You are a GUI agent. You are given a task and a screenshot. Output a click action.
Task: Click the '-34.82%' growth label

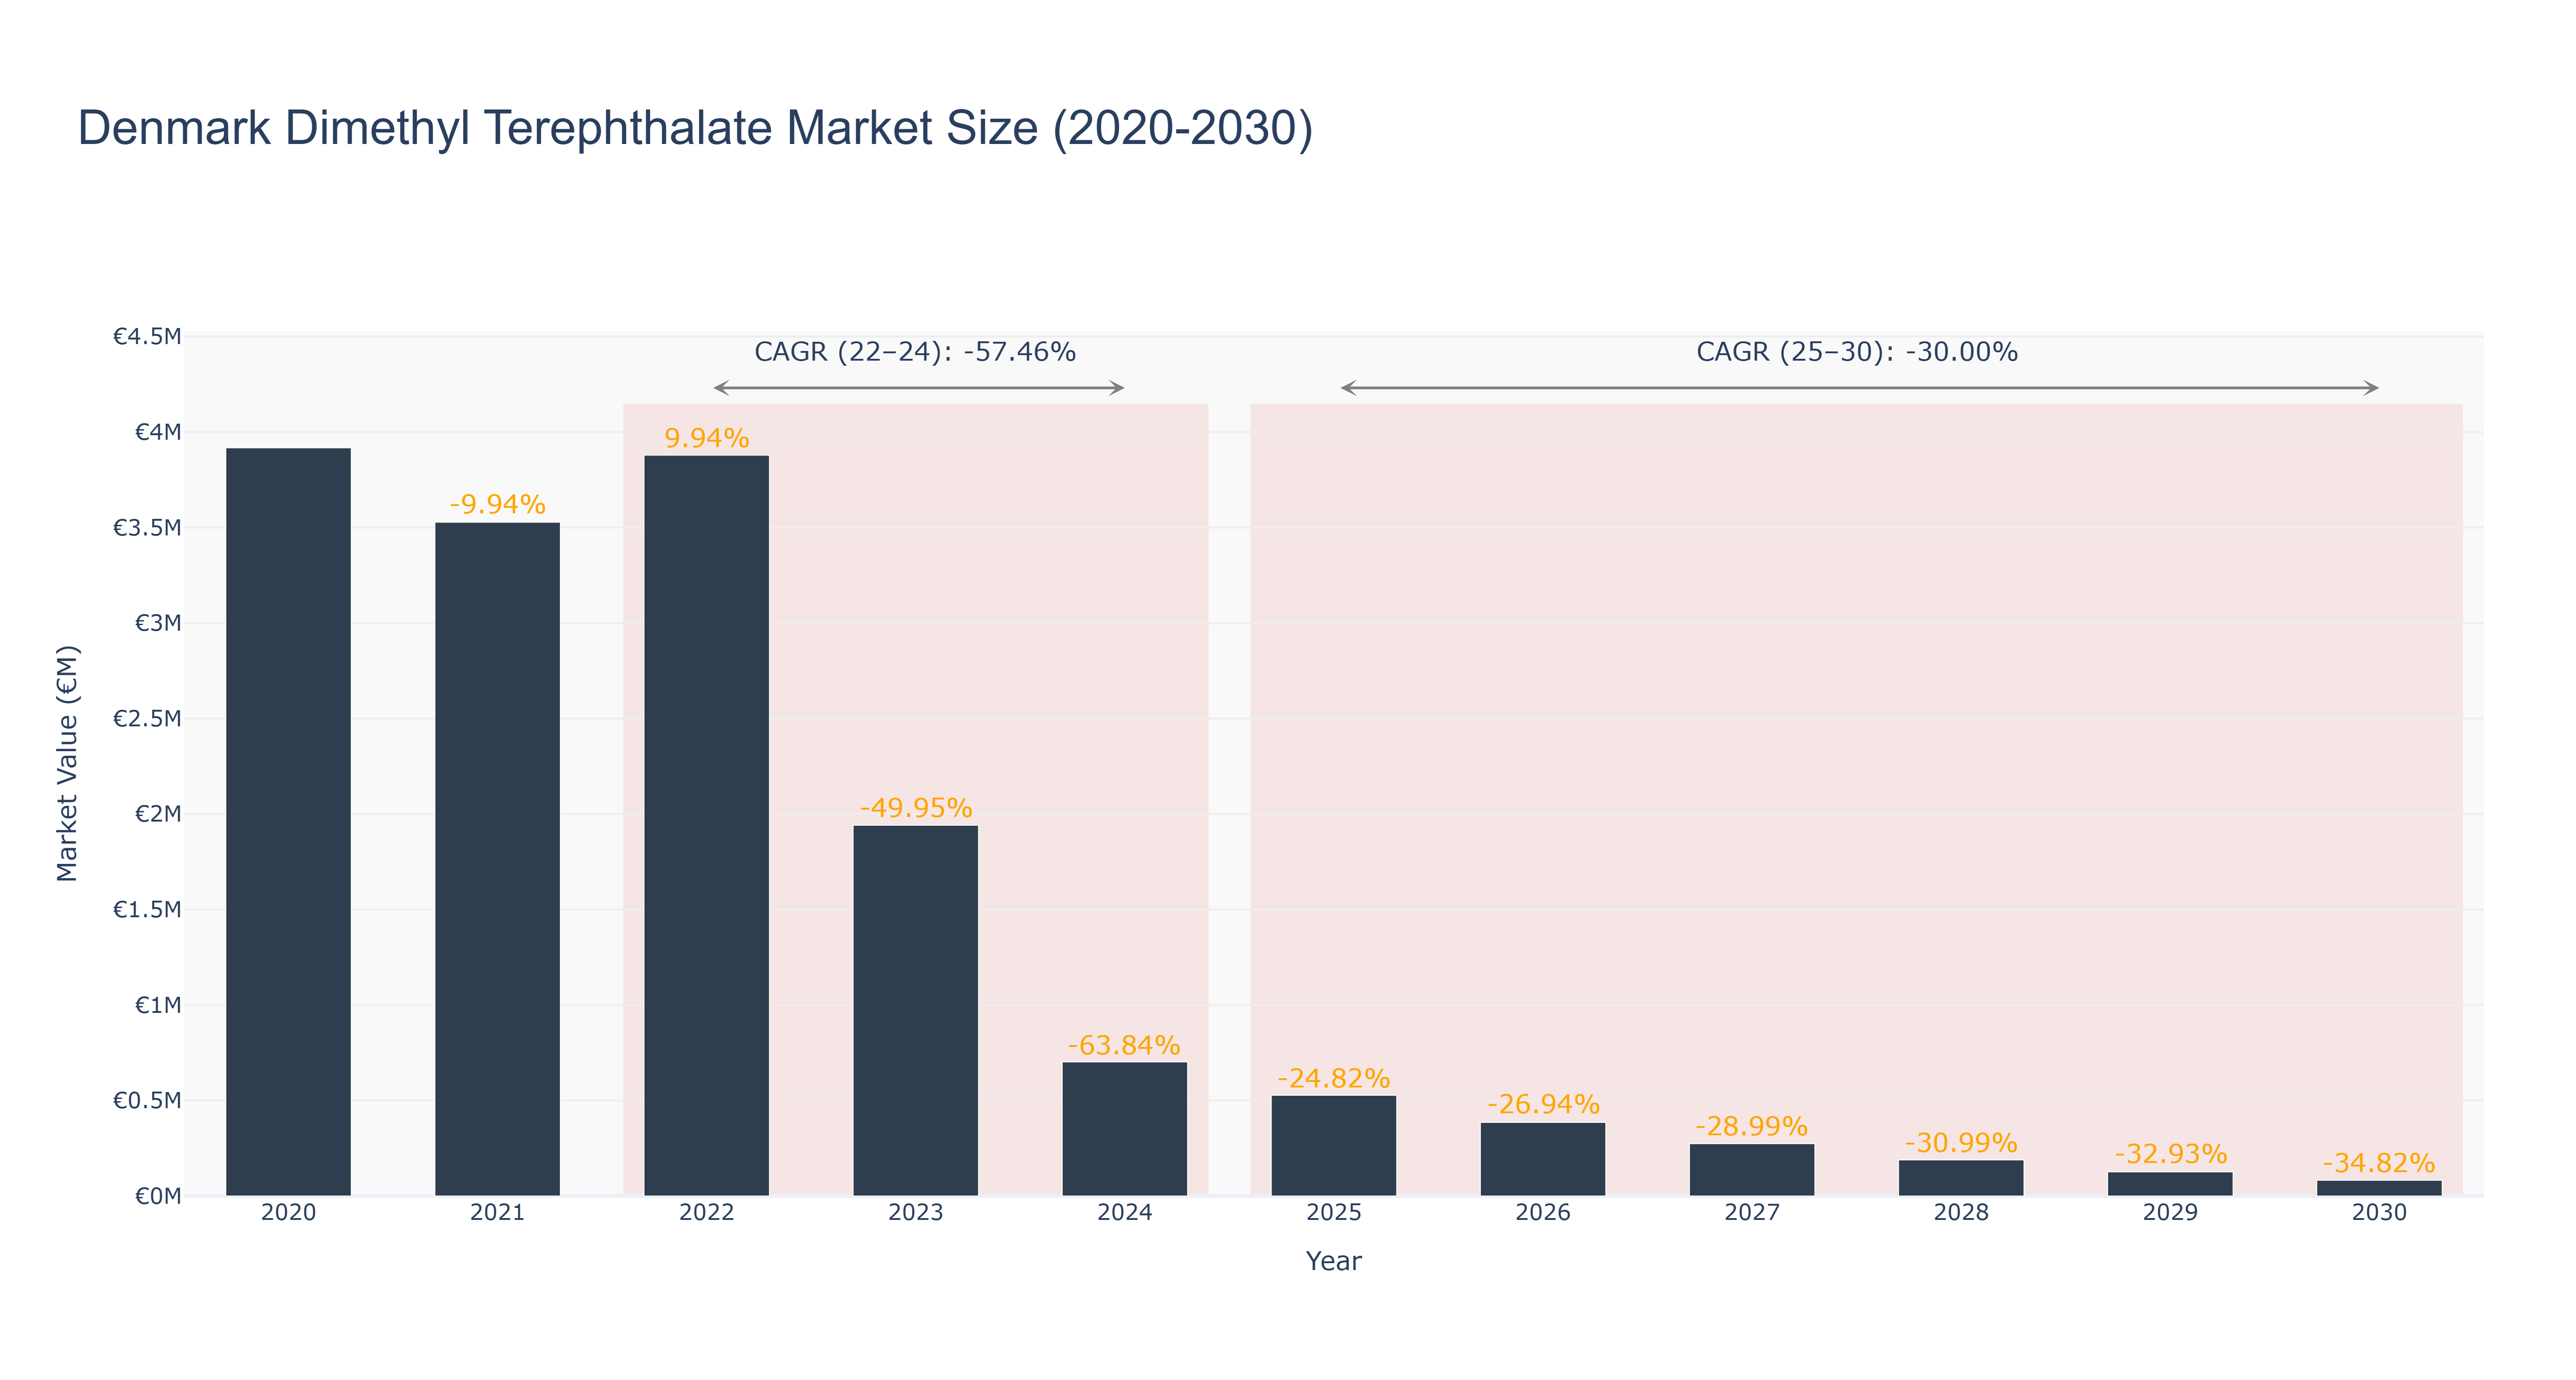click(x=2379, y=1163)
